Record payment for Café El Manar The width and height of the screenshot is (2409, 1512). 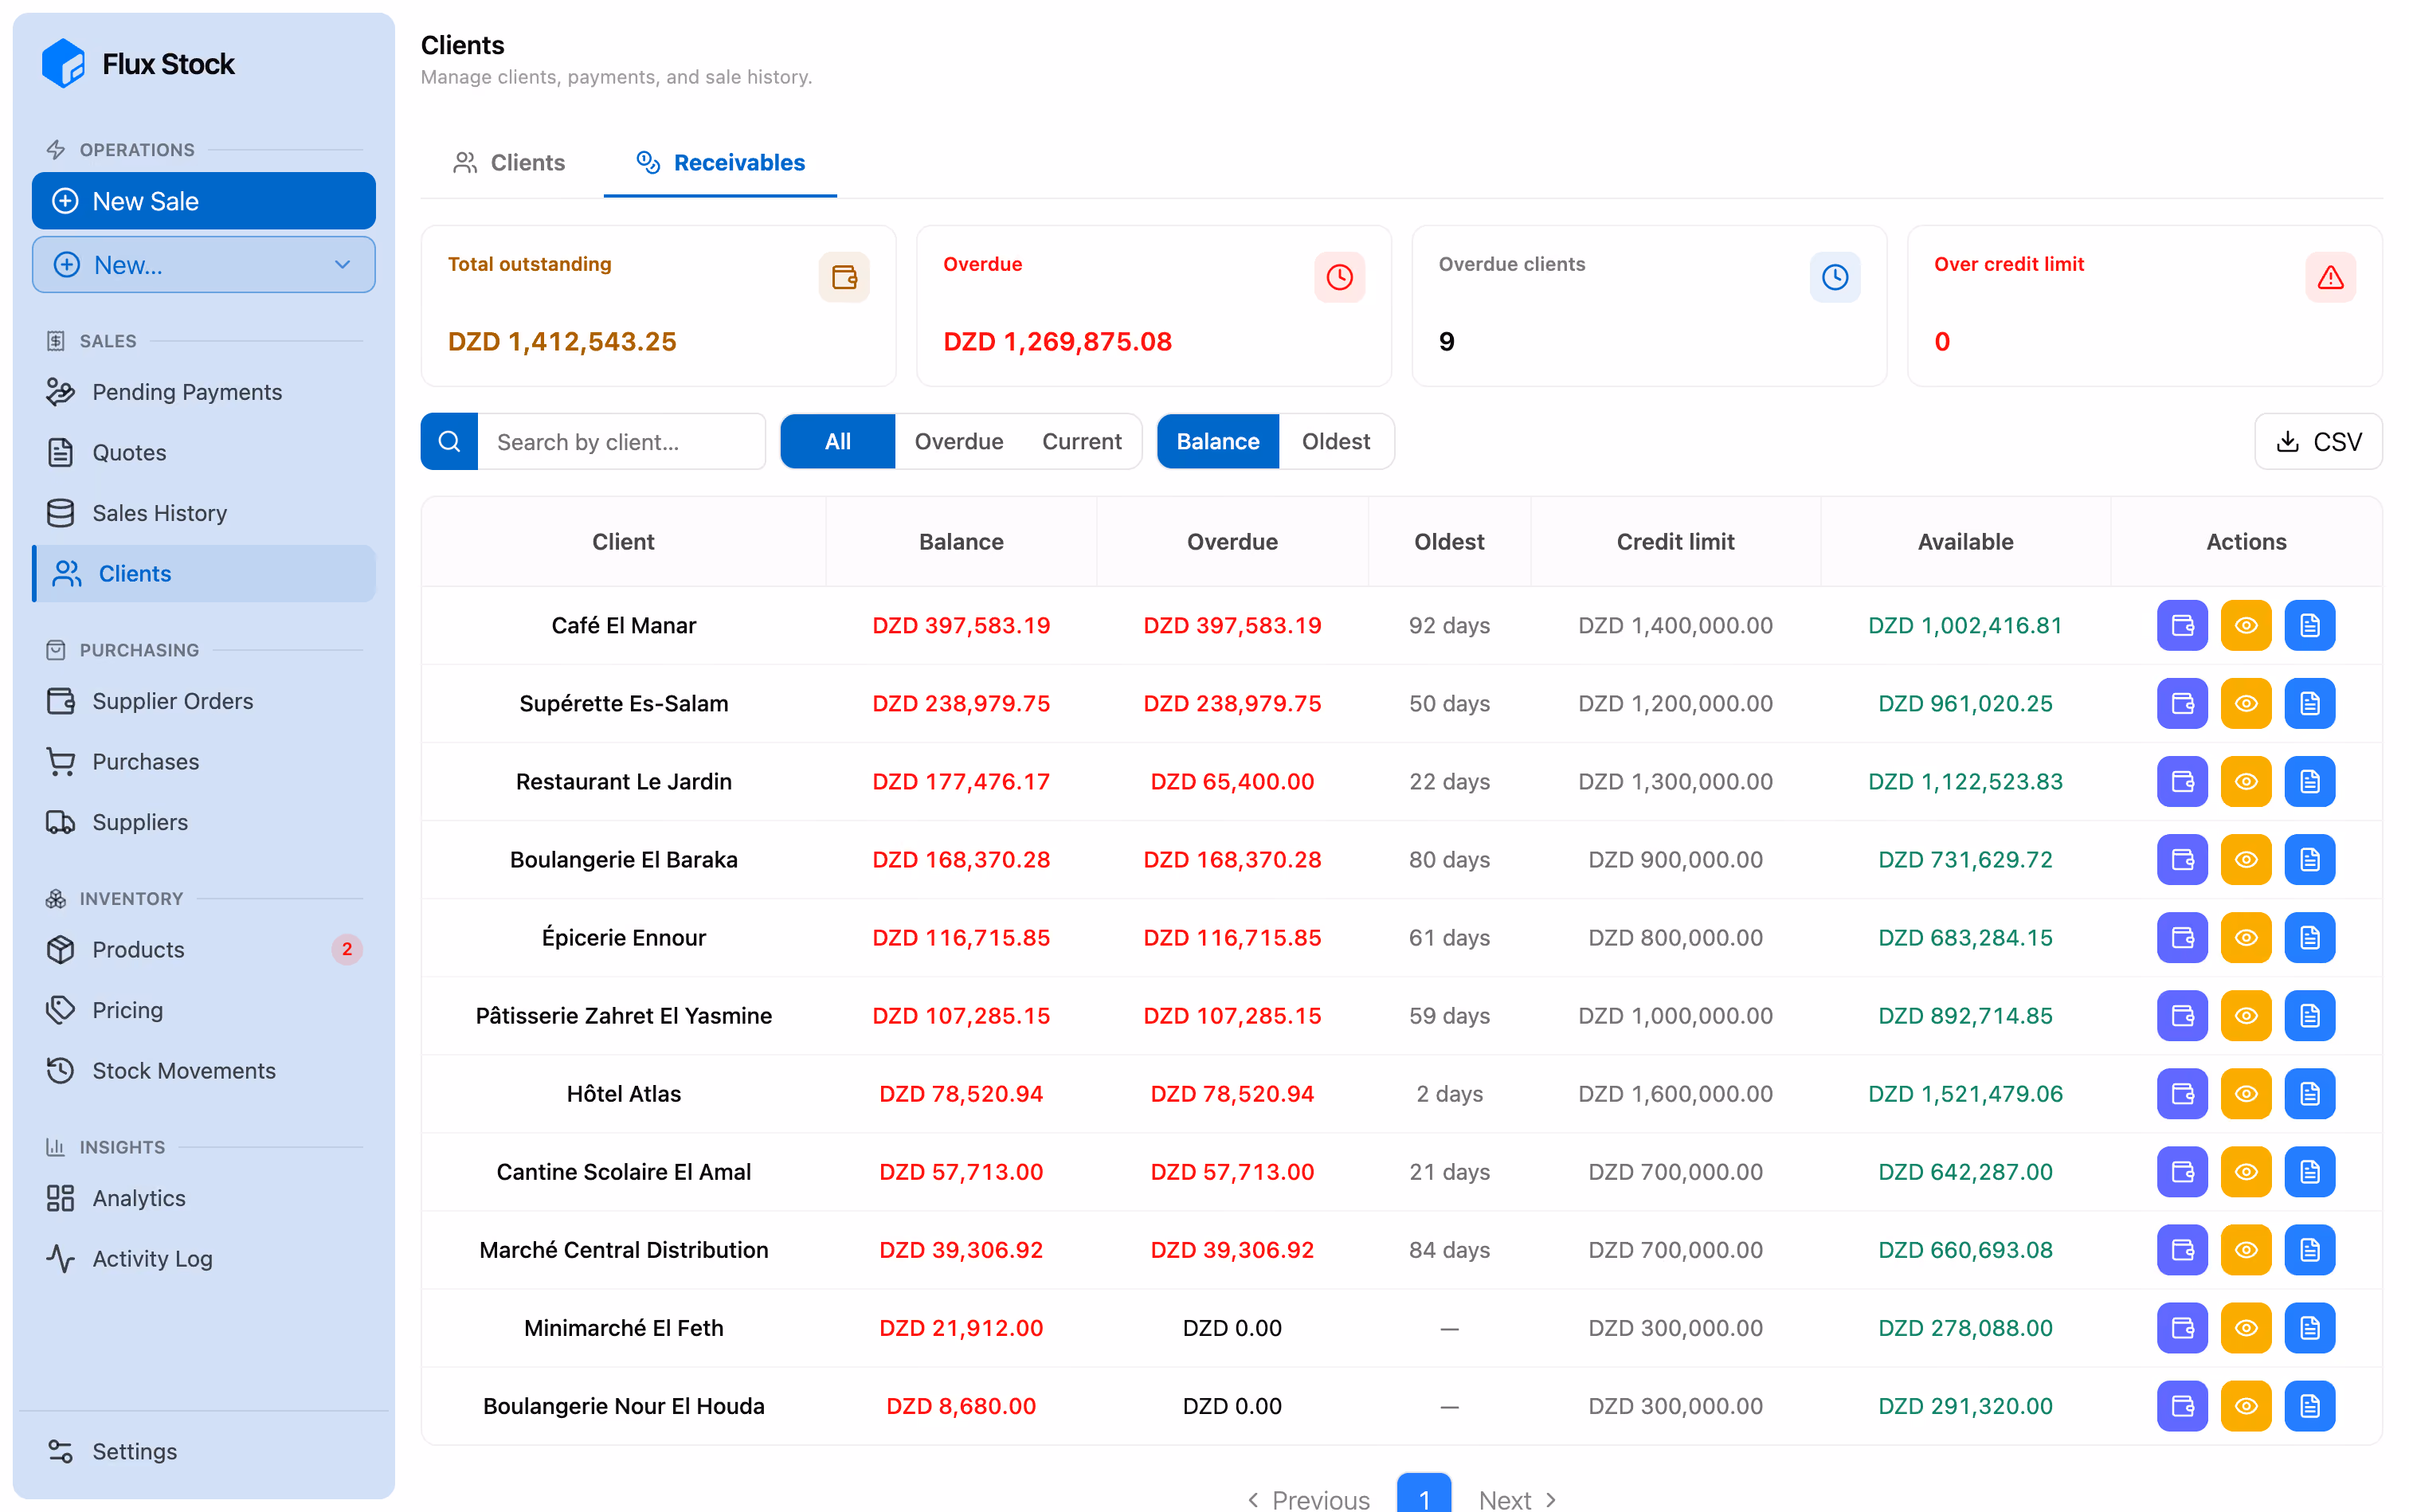(x=2181, y=625)
